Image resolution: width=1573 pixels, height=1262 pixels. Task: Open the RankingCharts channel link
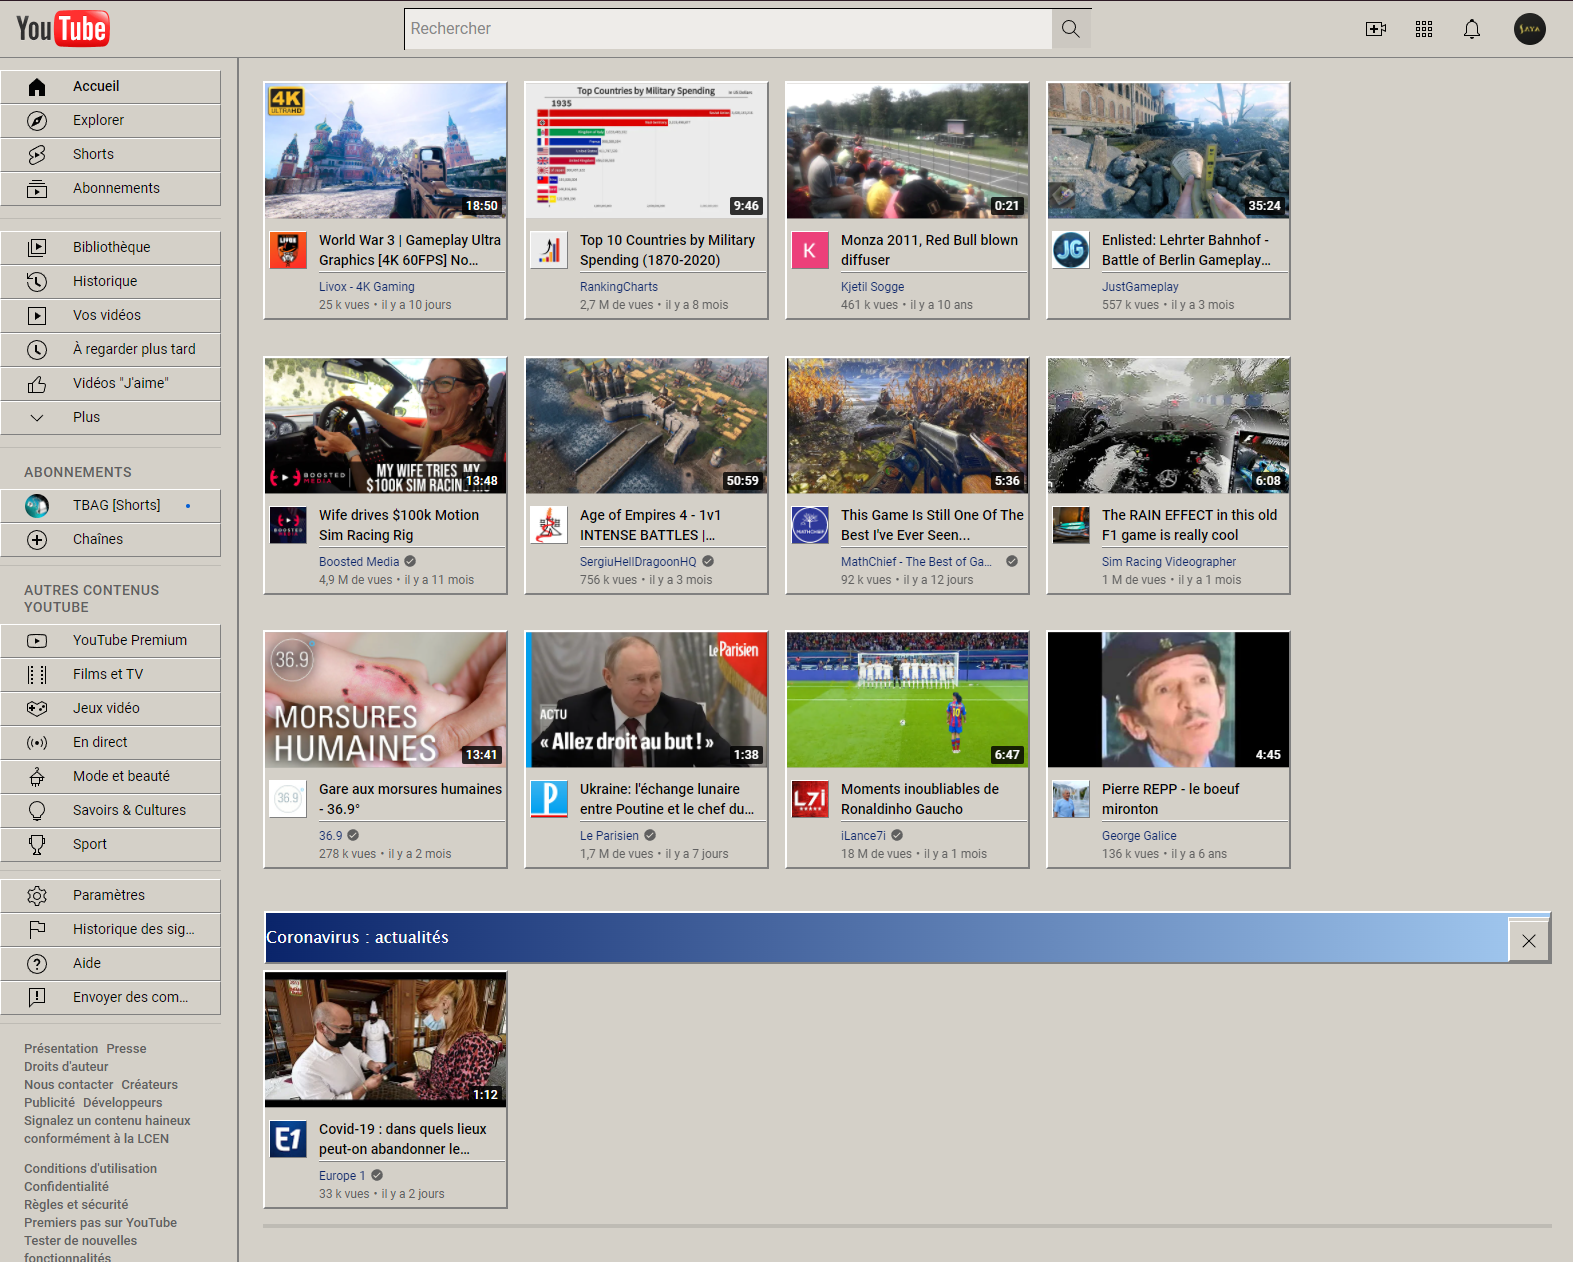619,287
